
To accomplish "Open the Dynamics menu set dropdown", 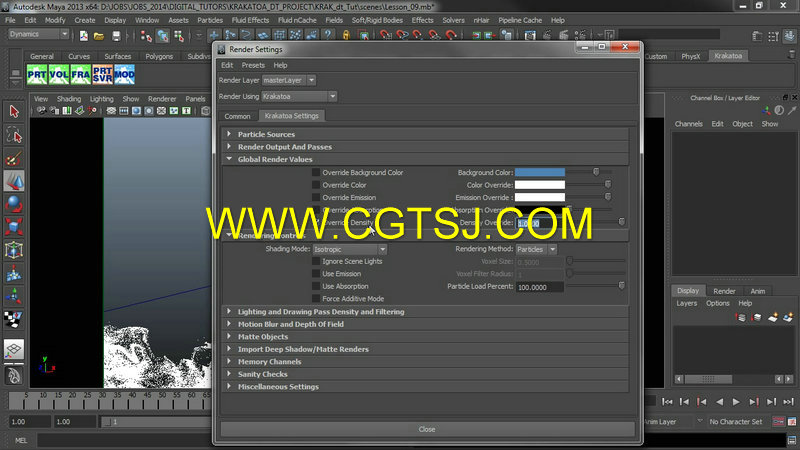I will [38, 34].
